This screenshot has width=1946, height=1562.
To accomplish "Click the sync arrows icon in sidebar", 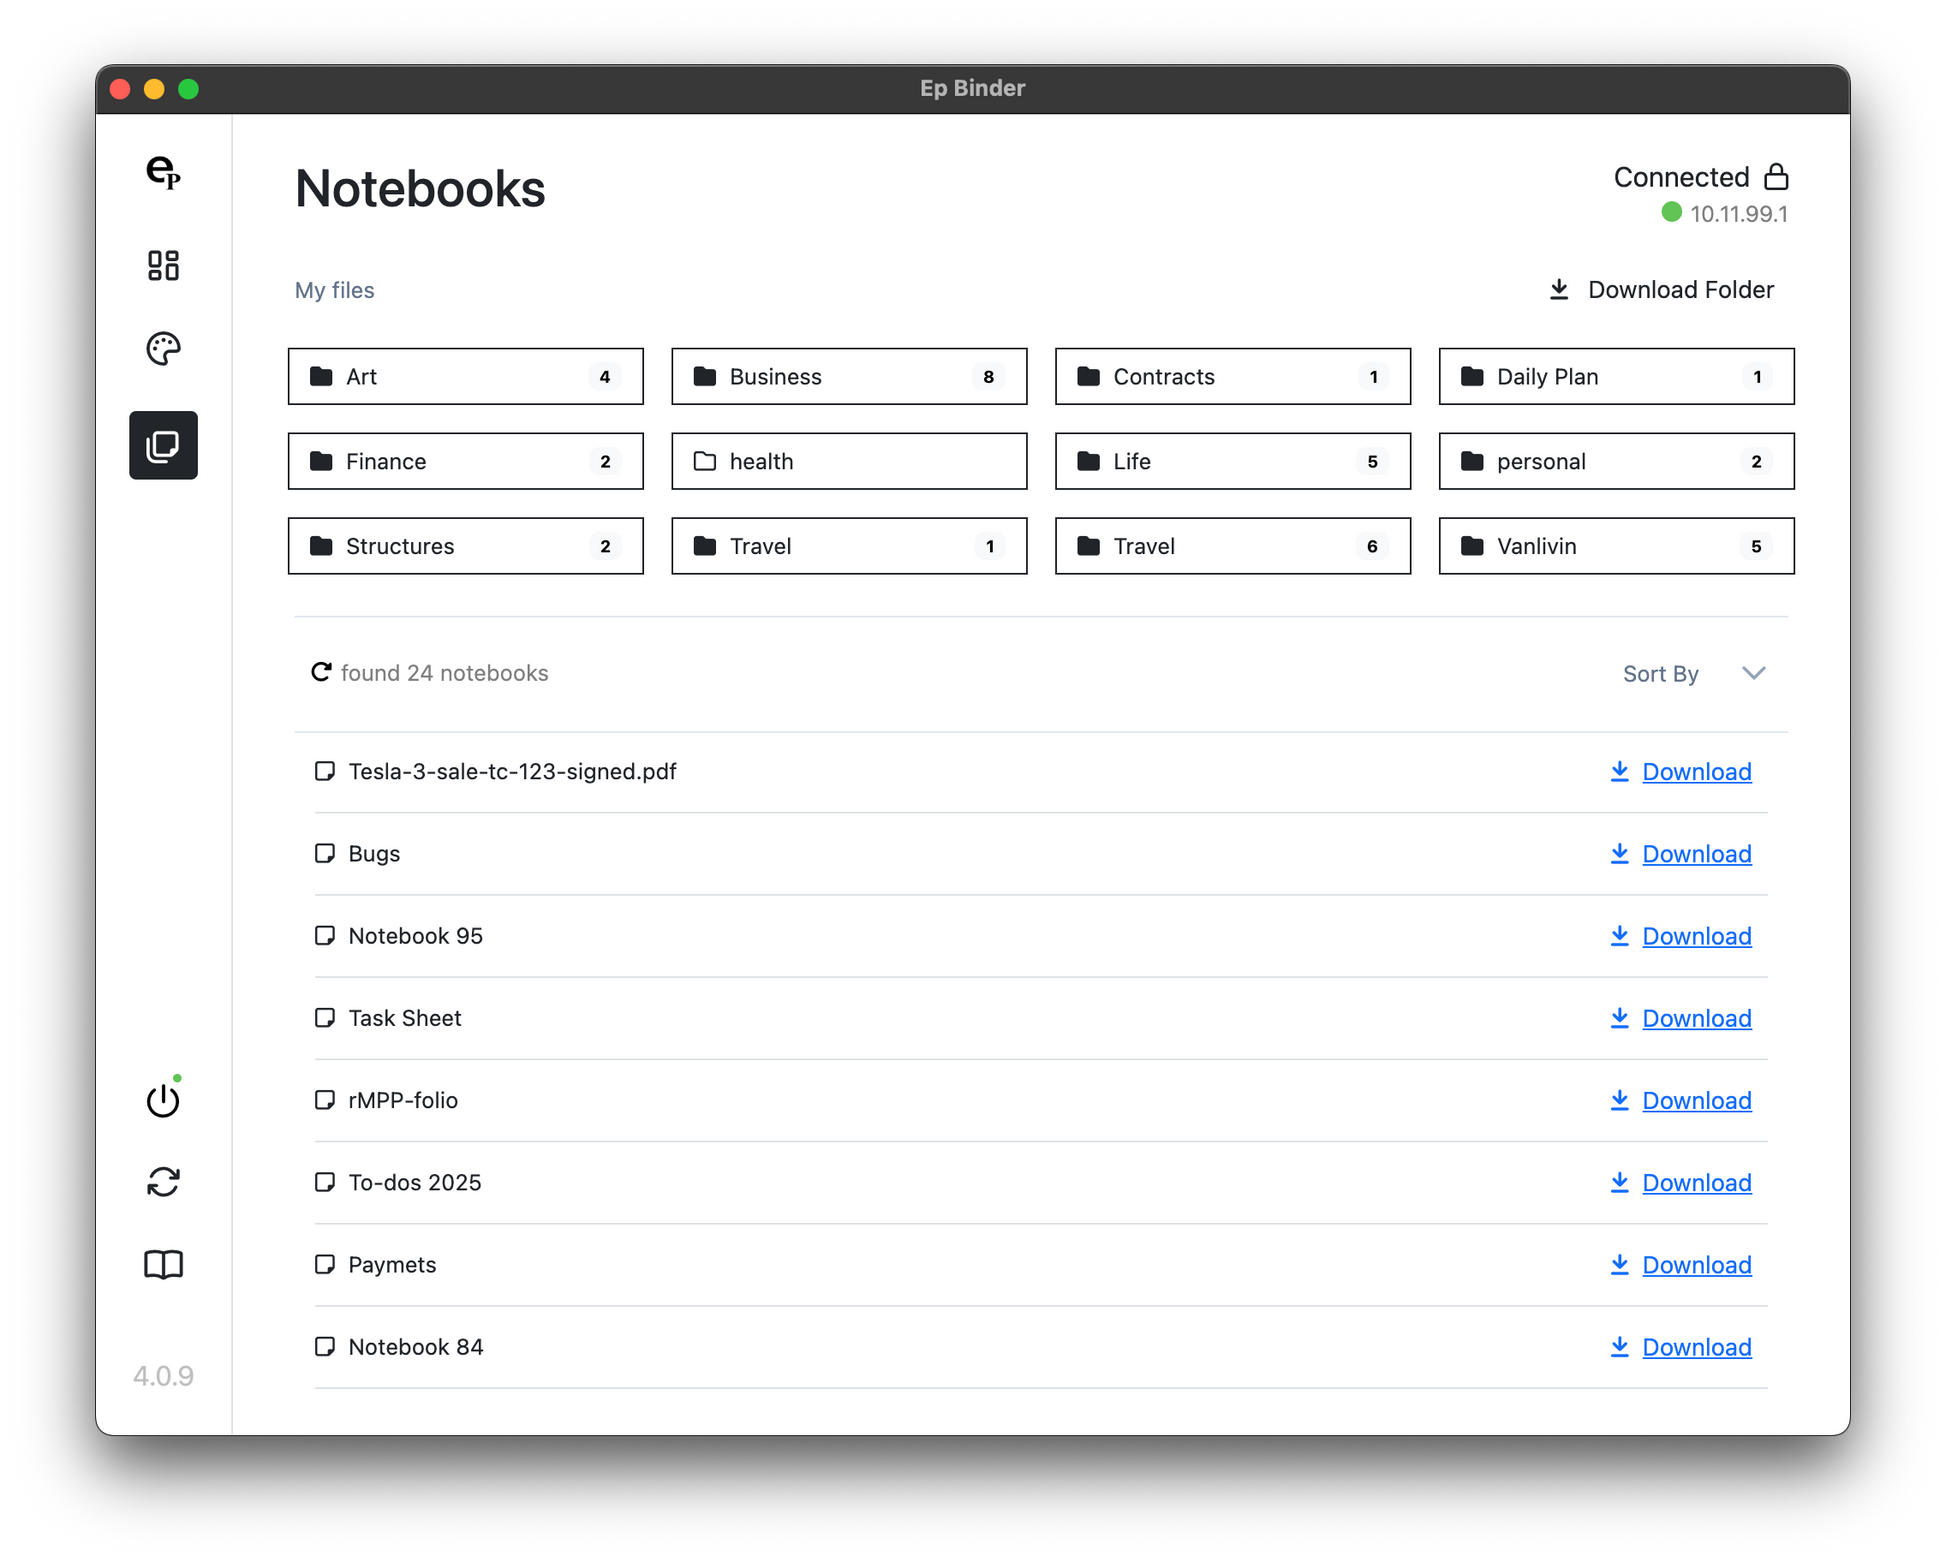I will (x=163, y=1182).
